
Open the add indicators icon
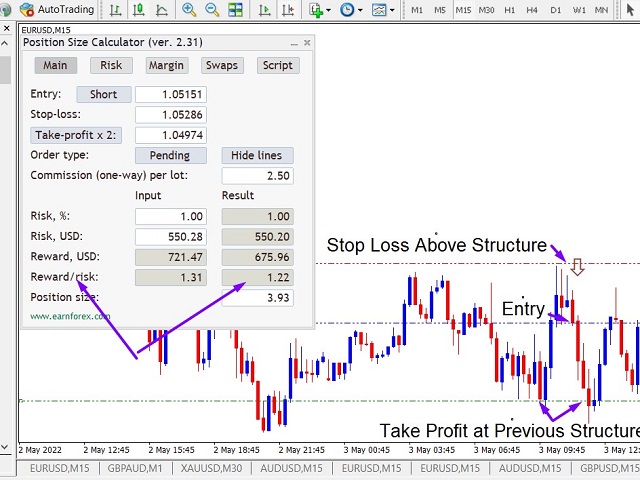pos(316,9)
